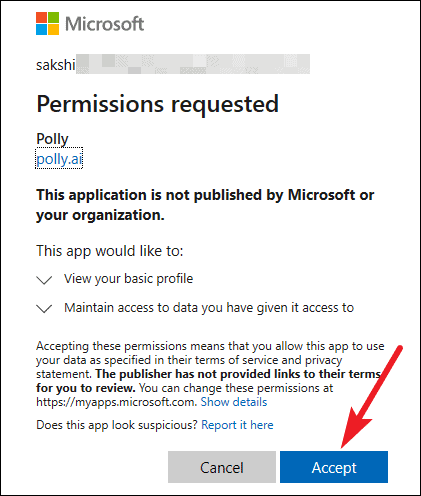Open the polly.ai publisher link

(x=59, y=159)
